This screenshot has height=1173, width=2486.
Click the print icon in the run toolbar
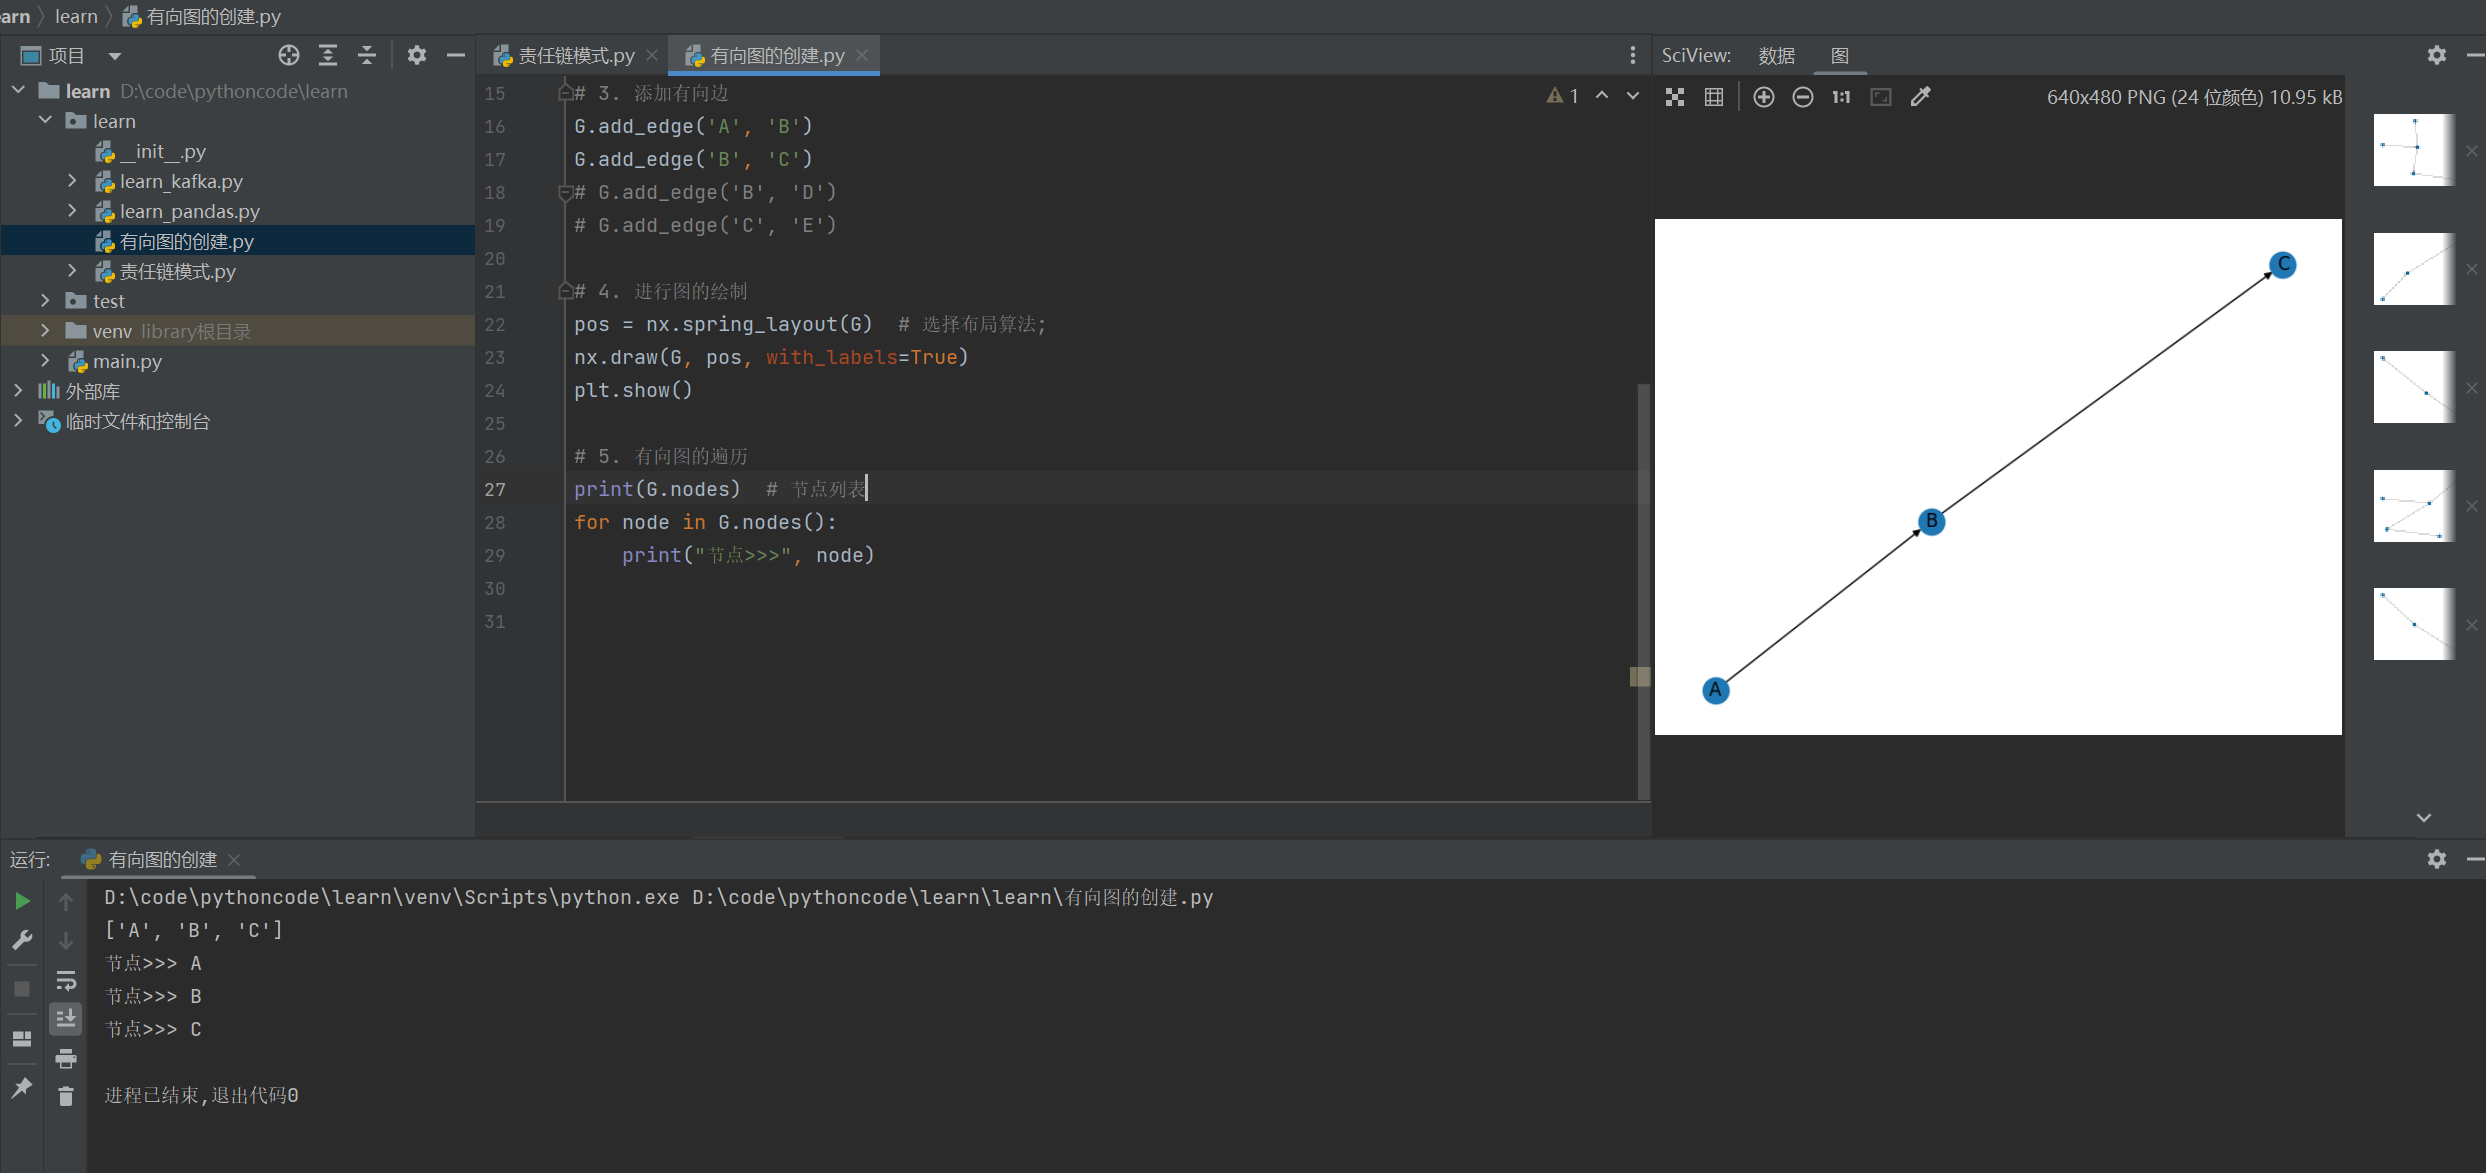coord(66,1058)
